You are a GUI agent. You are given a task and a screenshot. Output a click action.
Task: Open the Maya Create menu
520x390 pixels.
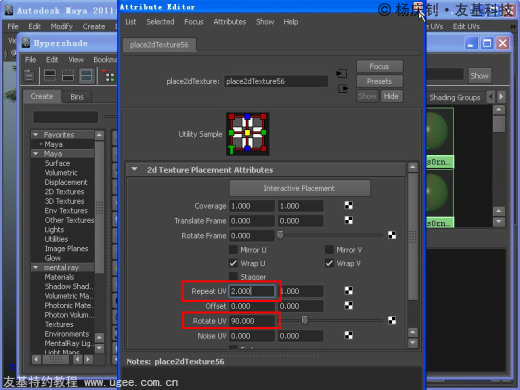click(x=94, y=26)
